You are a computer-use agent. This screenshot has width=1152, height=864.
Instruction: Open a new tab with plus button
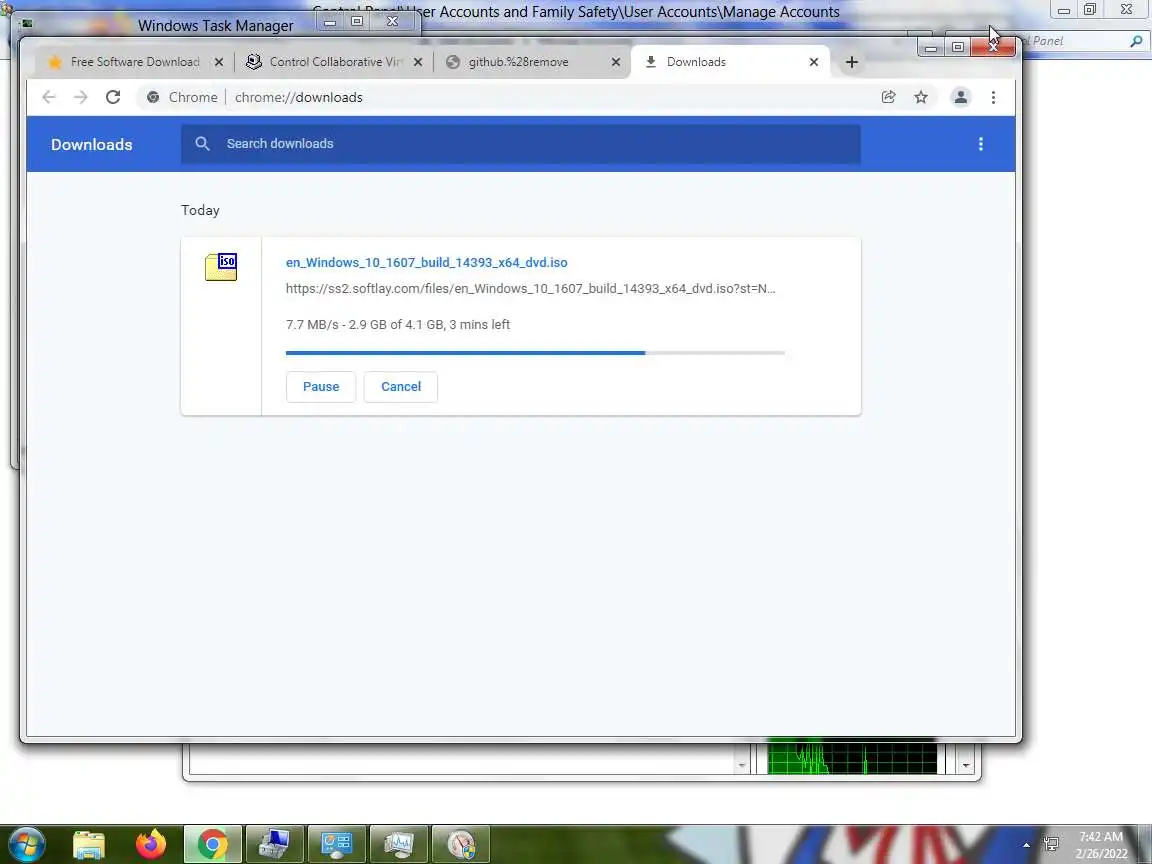tap(852, 62)
